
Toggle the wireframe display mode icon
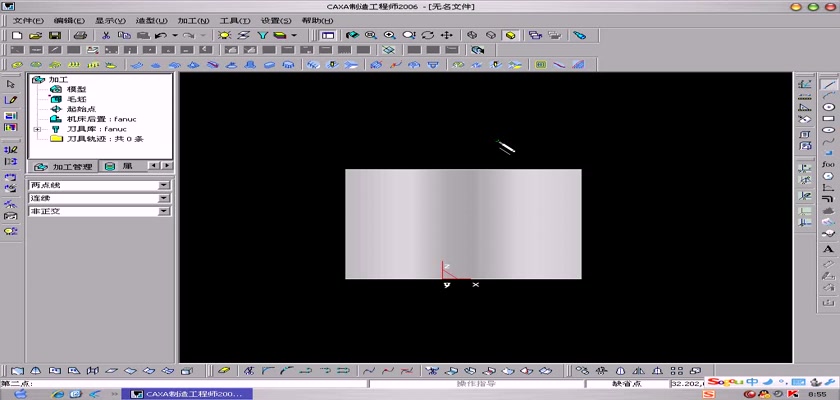pyautogui.click(x=472, y=35)
